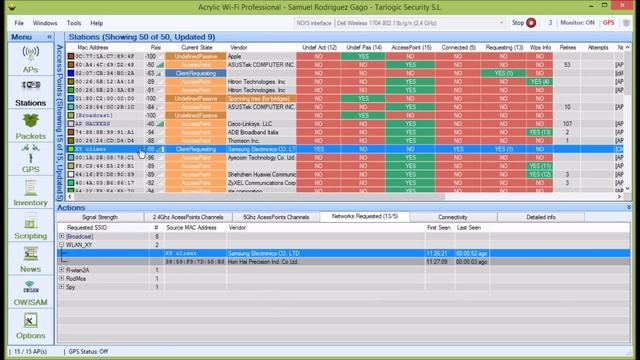Switch to Detailed info tab

[x=541, y=217]
